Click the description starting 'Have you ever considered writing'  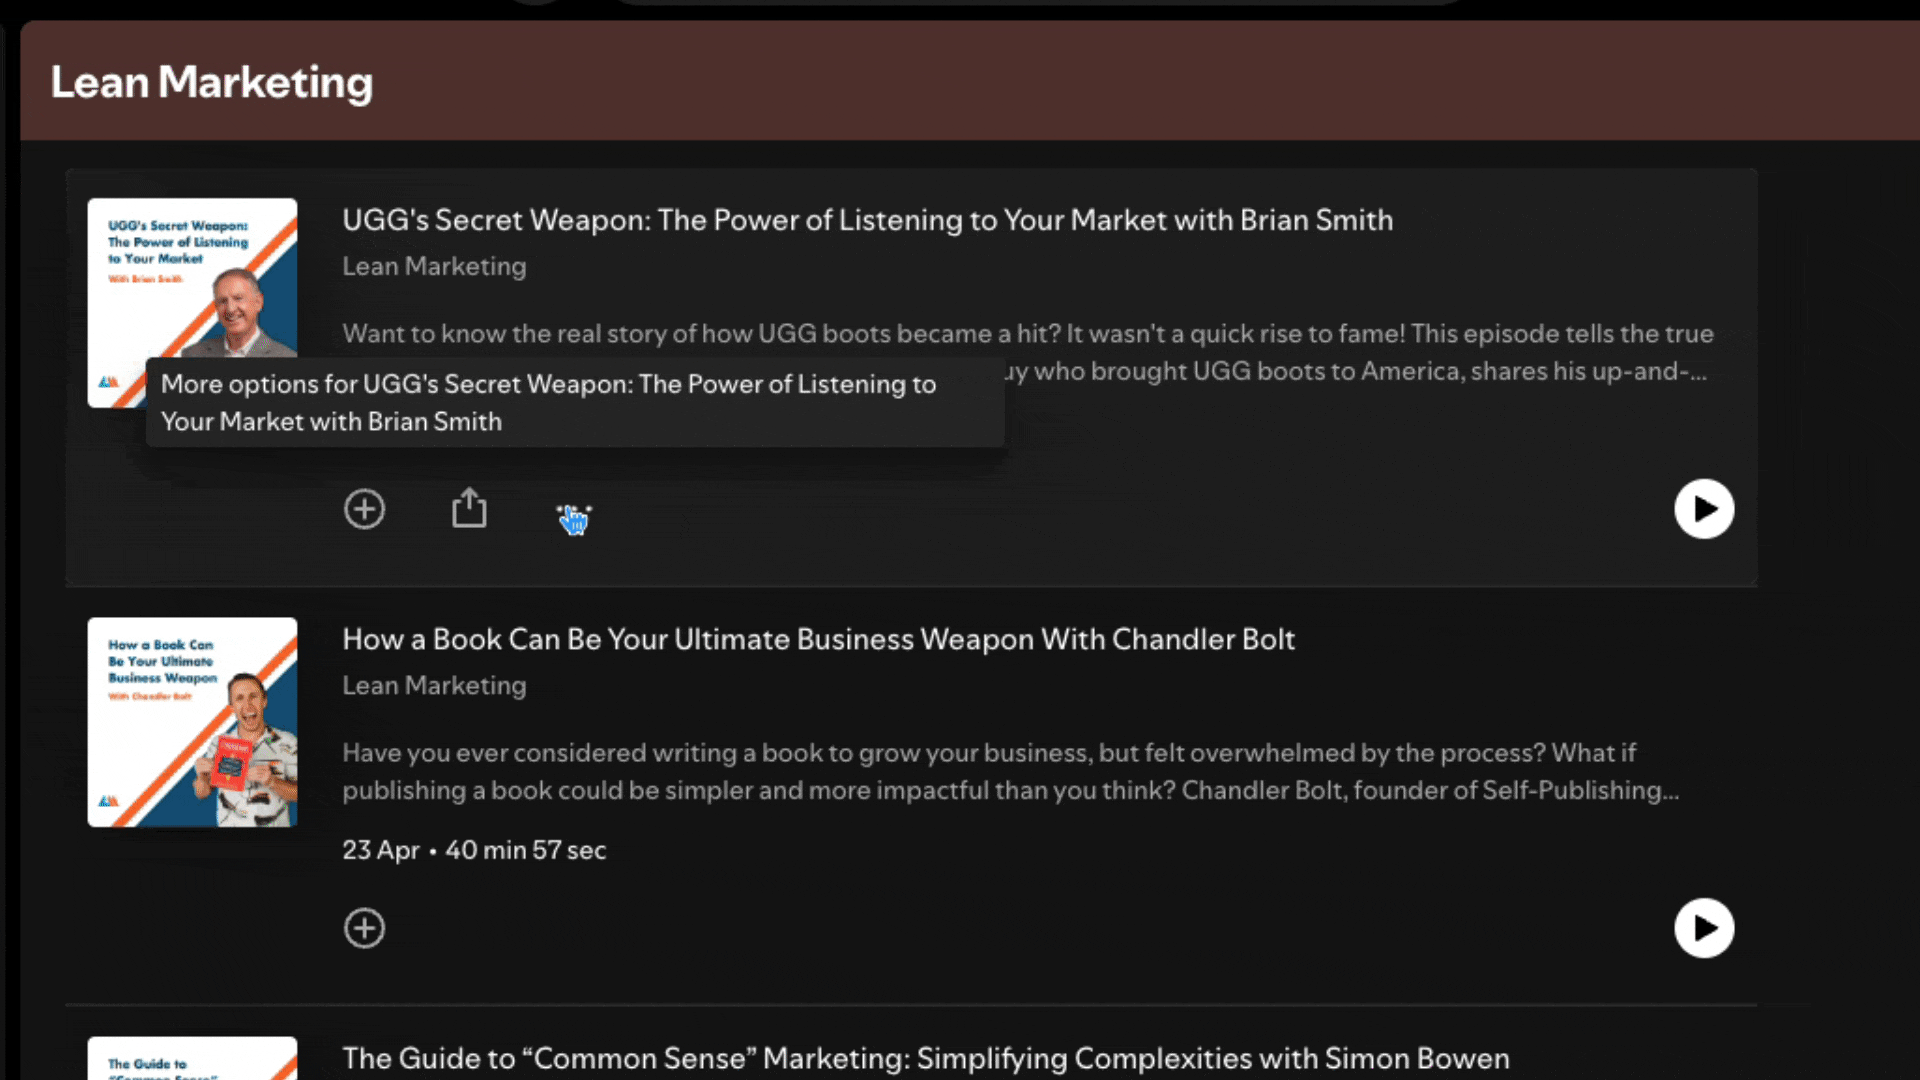tap(1010, 771)
